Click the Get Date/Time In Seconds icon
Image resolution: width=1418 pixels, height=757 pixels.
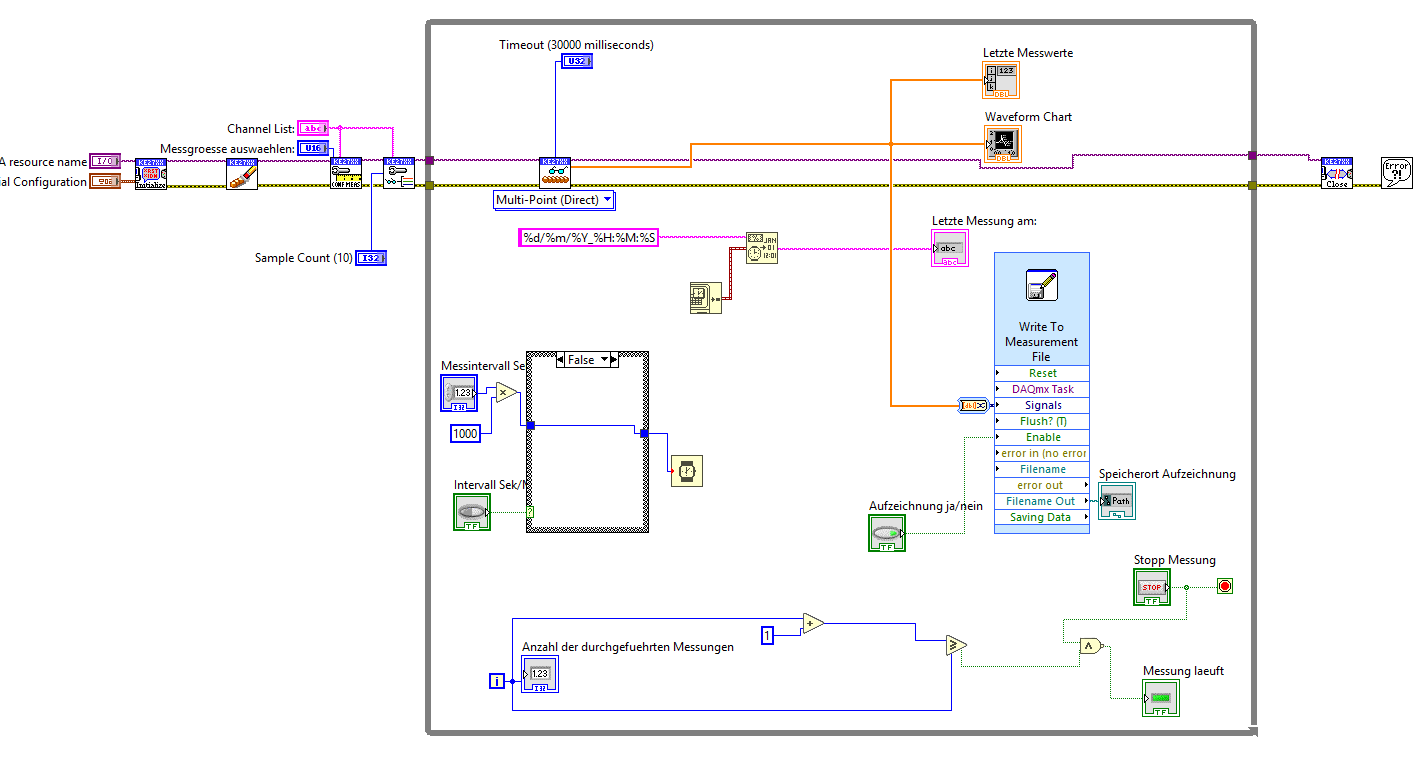706,298
